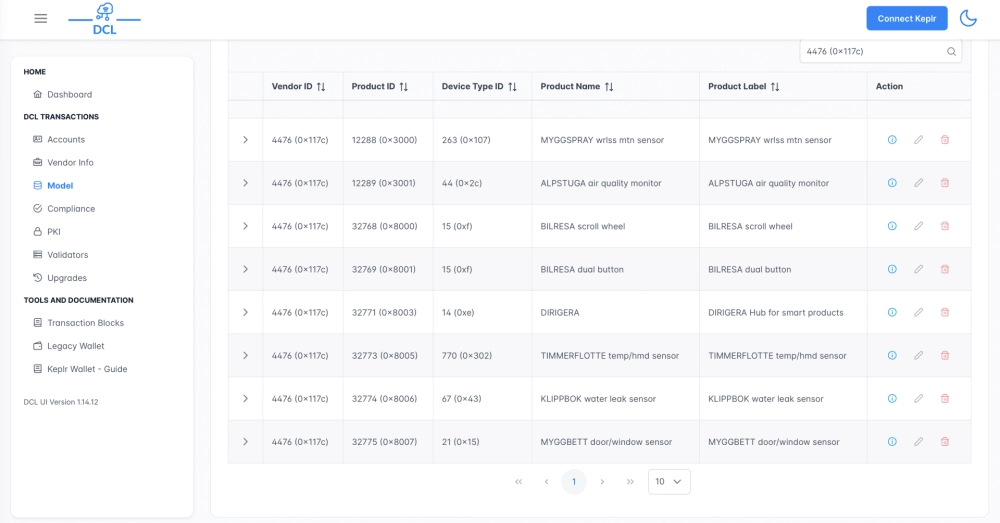
Task: Go to Validators in the sidebar
Action: (67, 255)
